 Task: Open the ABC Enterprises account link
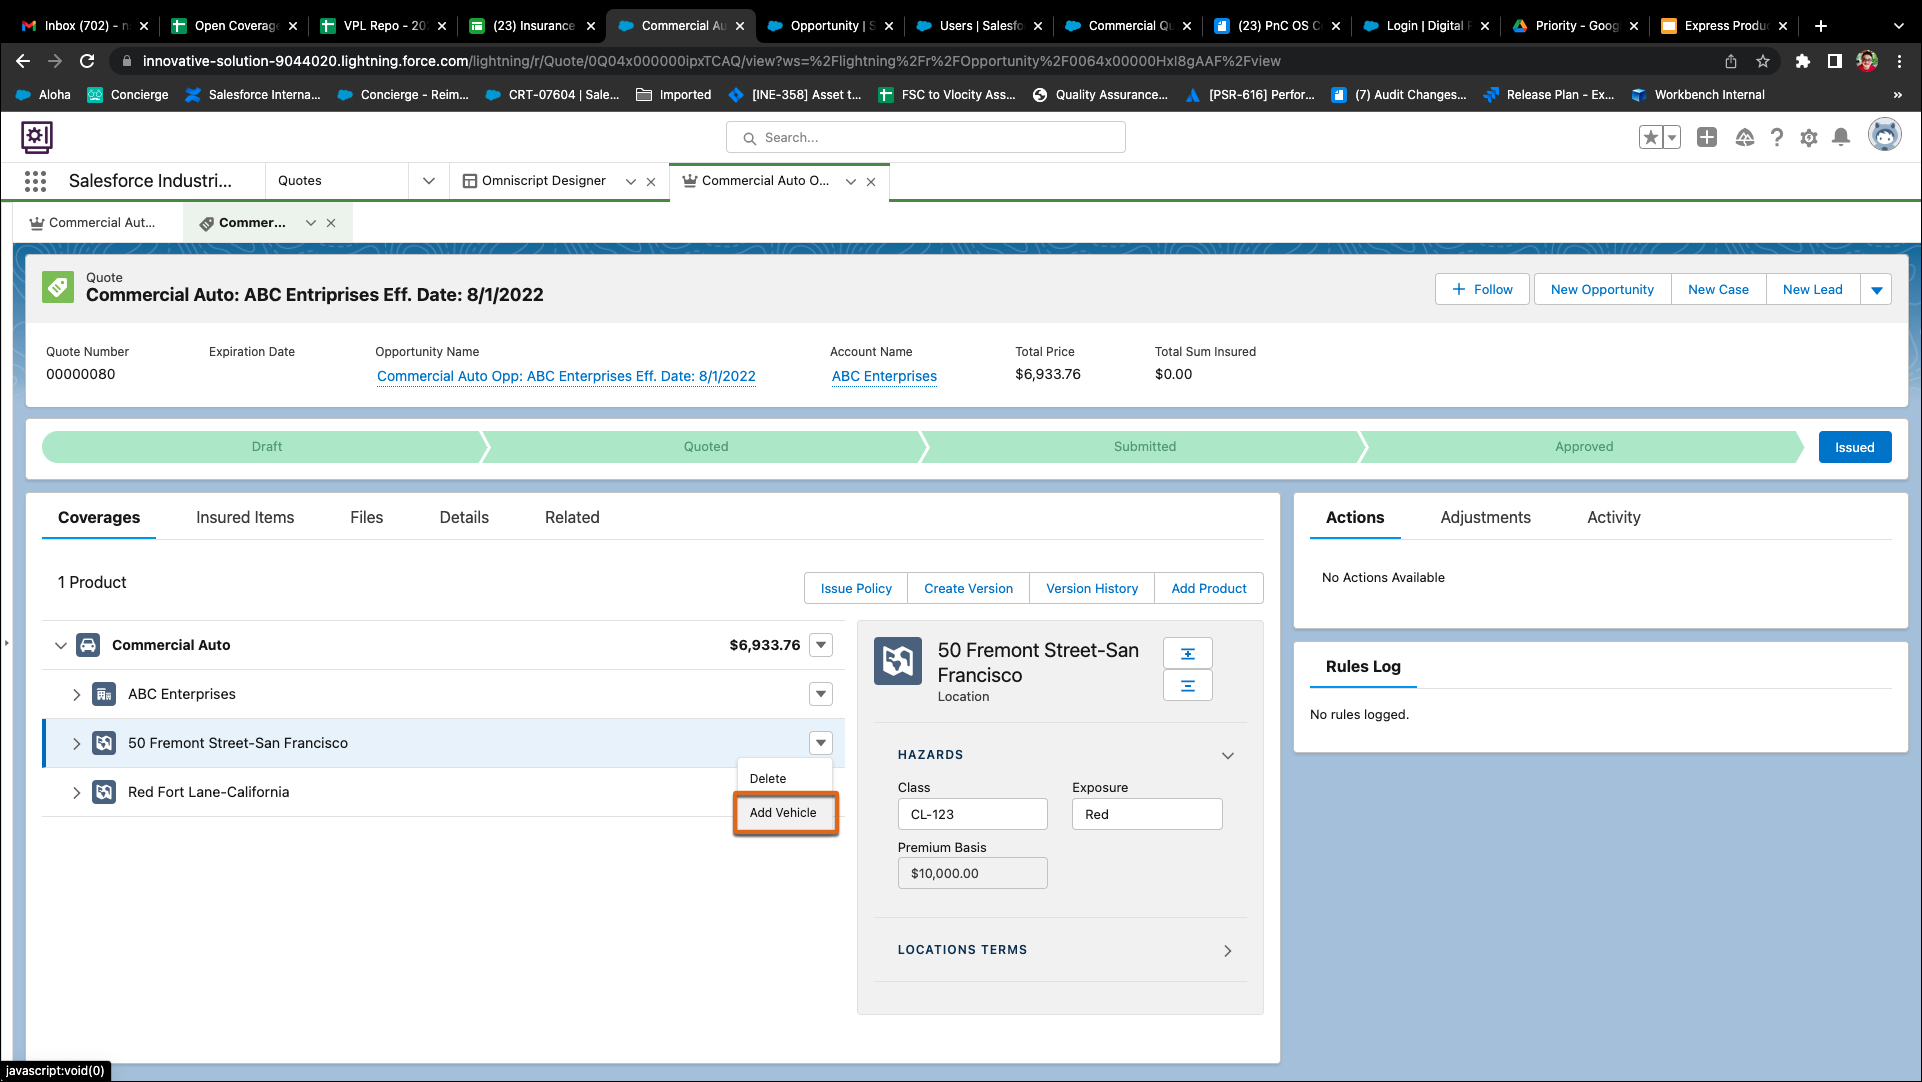pyautogui.click(x=884, y=377)
